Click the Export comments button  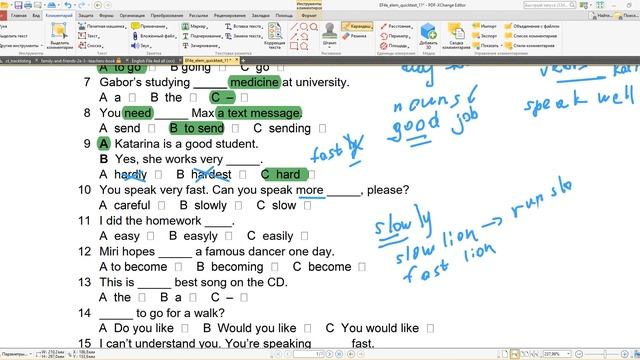pos(485,36)
